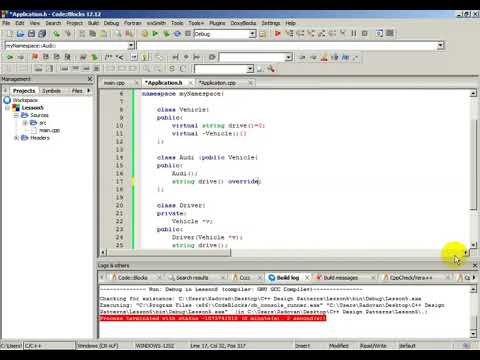Image resolution: width=480 pixels, height=360 pixels.
Task: Rebuild the project
Action: click(x=177, y=34)
